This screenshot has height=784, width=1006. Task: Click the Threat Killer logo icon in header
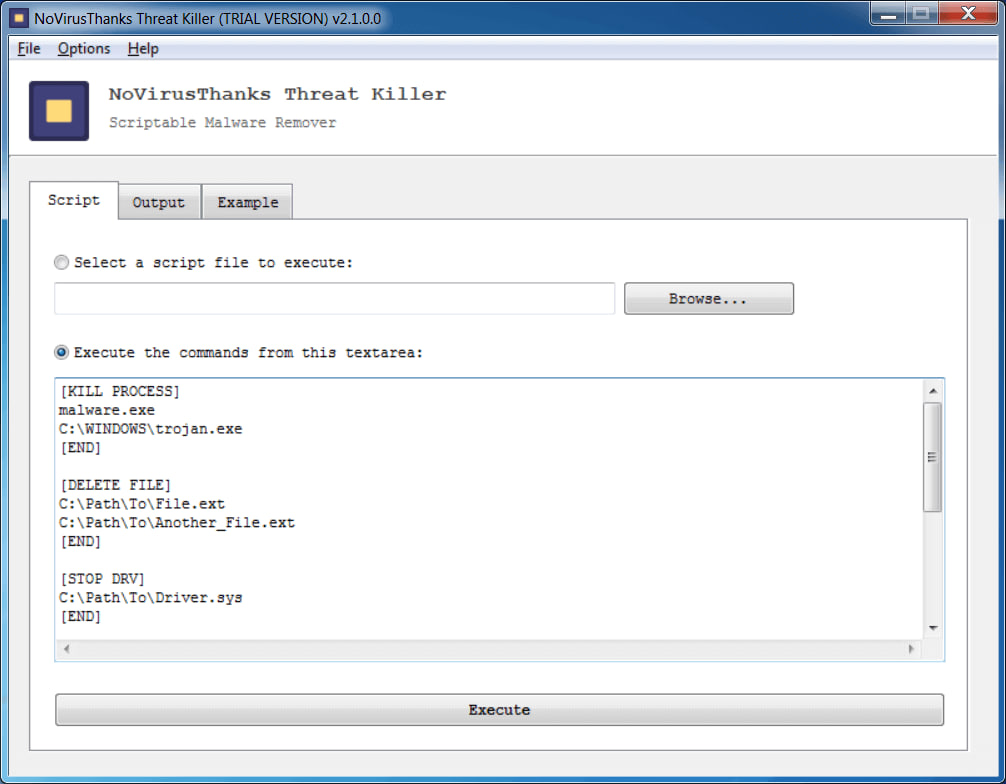(x=59, y=110)
